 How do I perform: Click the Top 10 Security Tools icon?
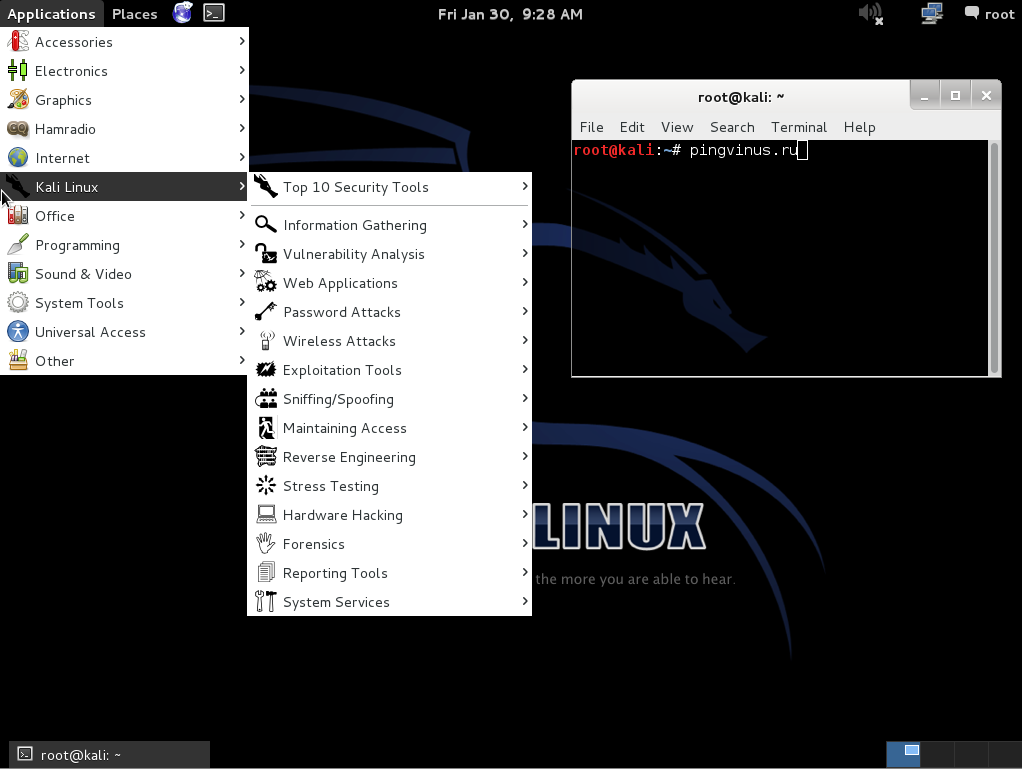[x=265, y=186]
